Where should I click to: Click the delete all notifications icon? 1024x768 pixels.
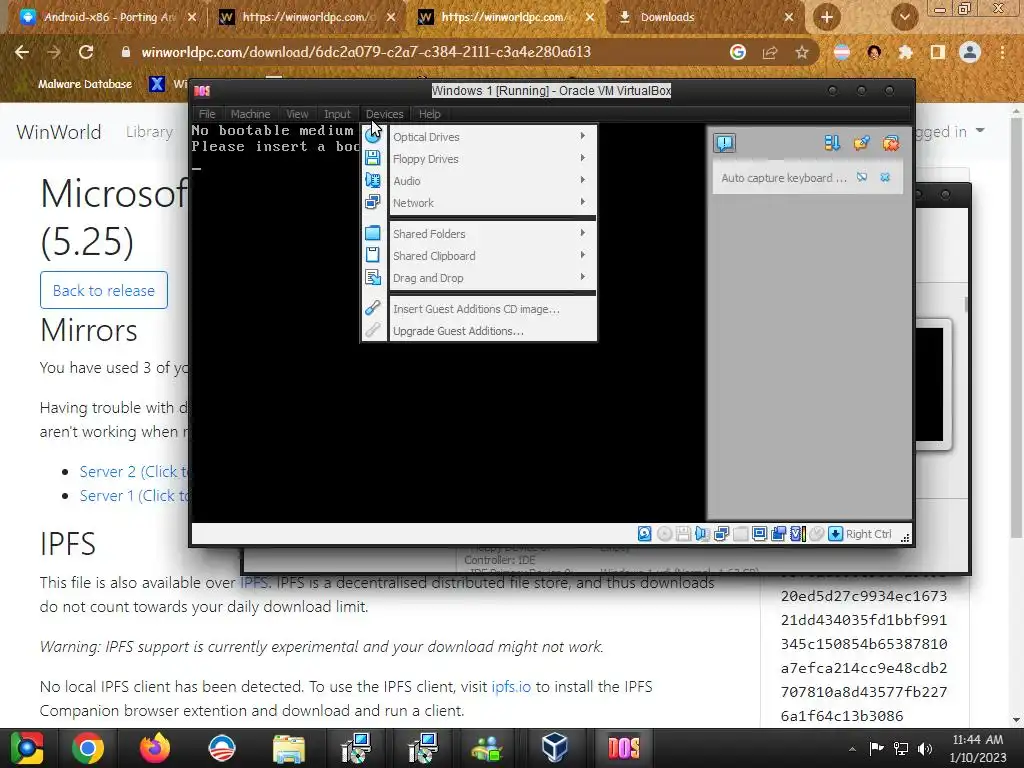click(891, 143)
